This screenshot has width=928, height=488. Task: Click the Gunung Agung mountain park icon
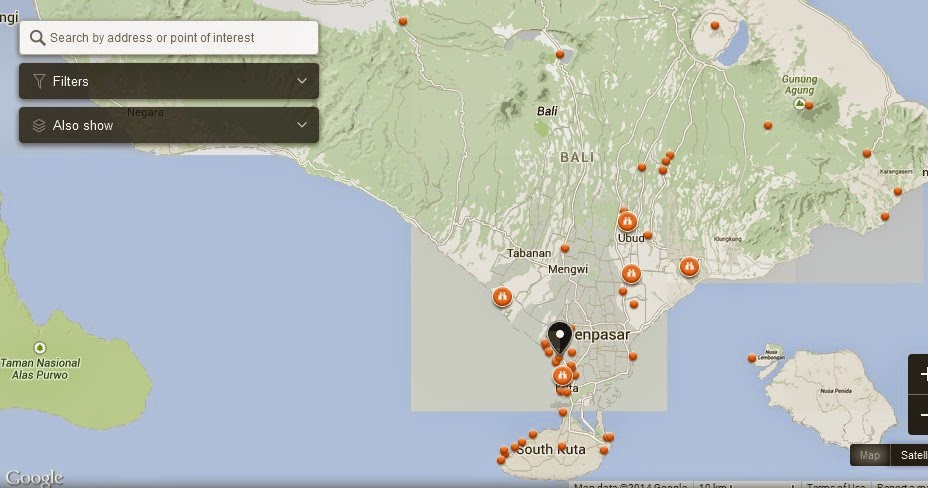pos(799,104)
